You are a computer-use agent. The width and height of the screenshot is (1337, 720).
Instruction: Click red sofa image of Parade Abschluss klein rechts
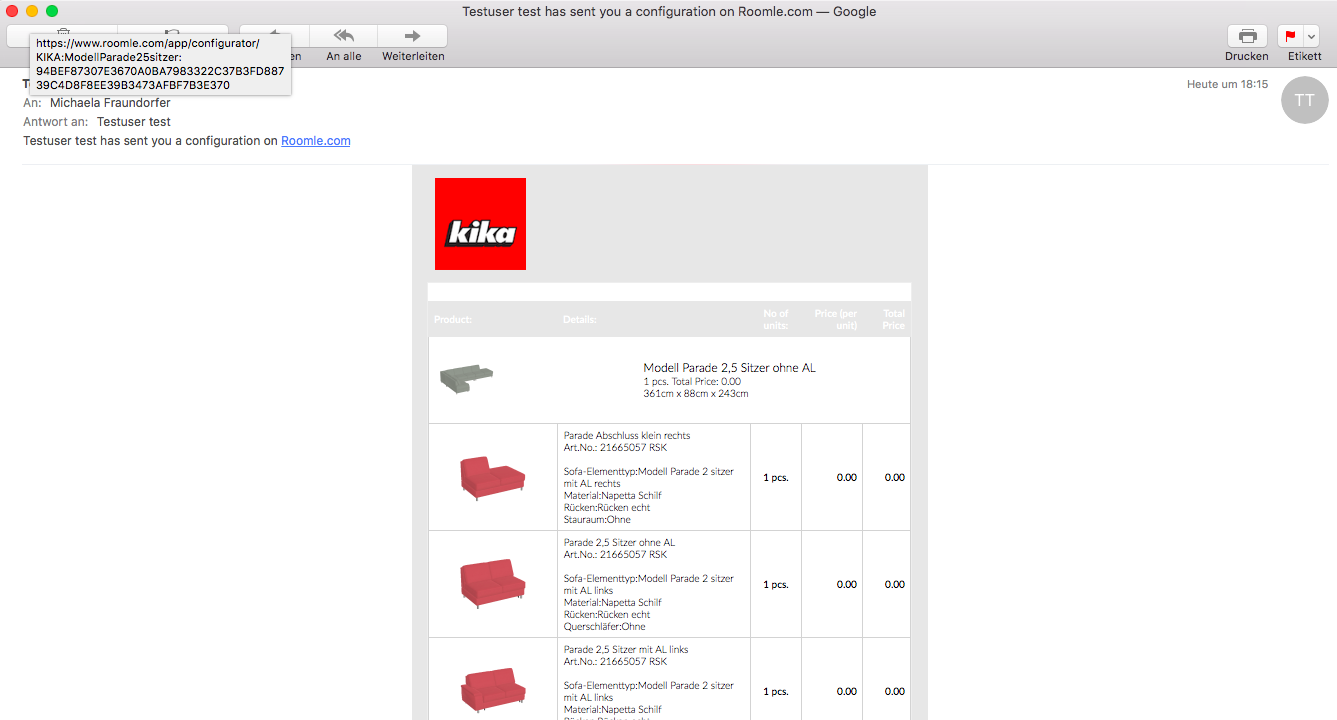point(493,478)
